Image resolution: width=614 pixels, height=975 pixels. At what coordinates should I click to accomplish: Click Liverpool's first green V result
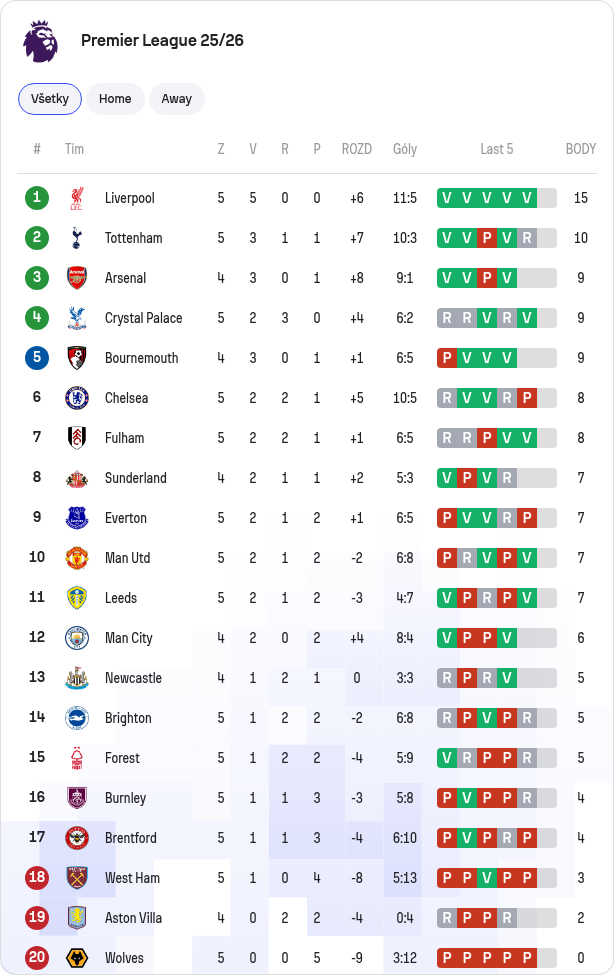[x=447, y=198]
